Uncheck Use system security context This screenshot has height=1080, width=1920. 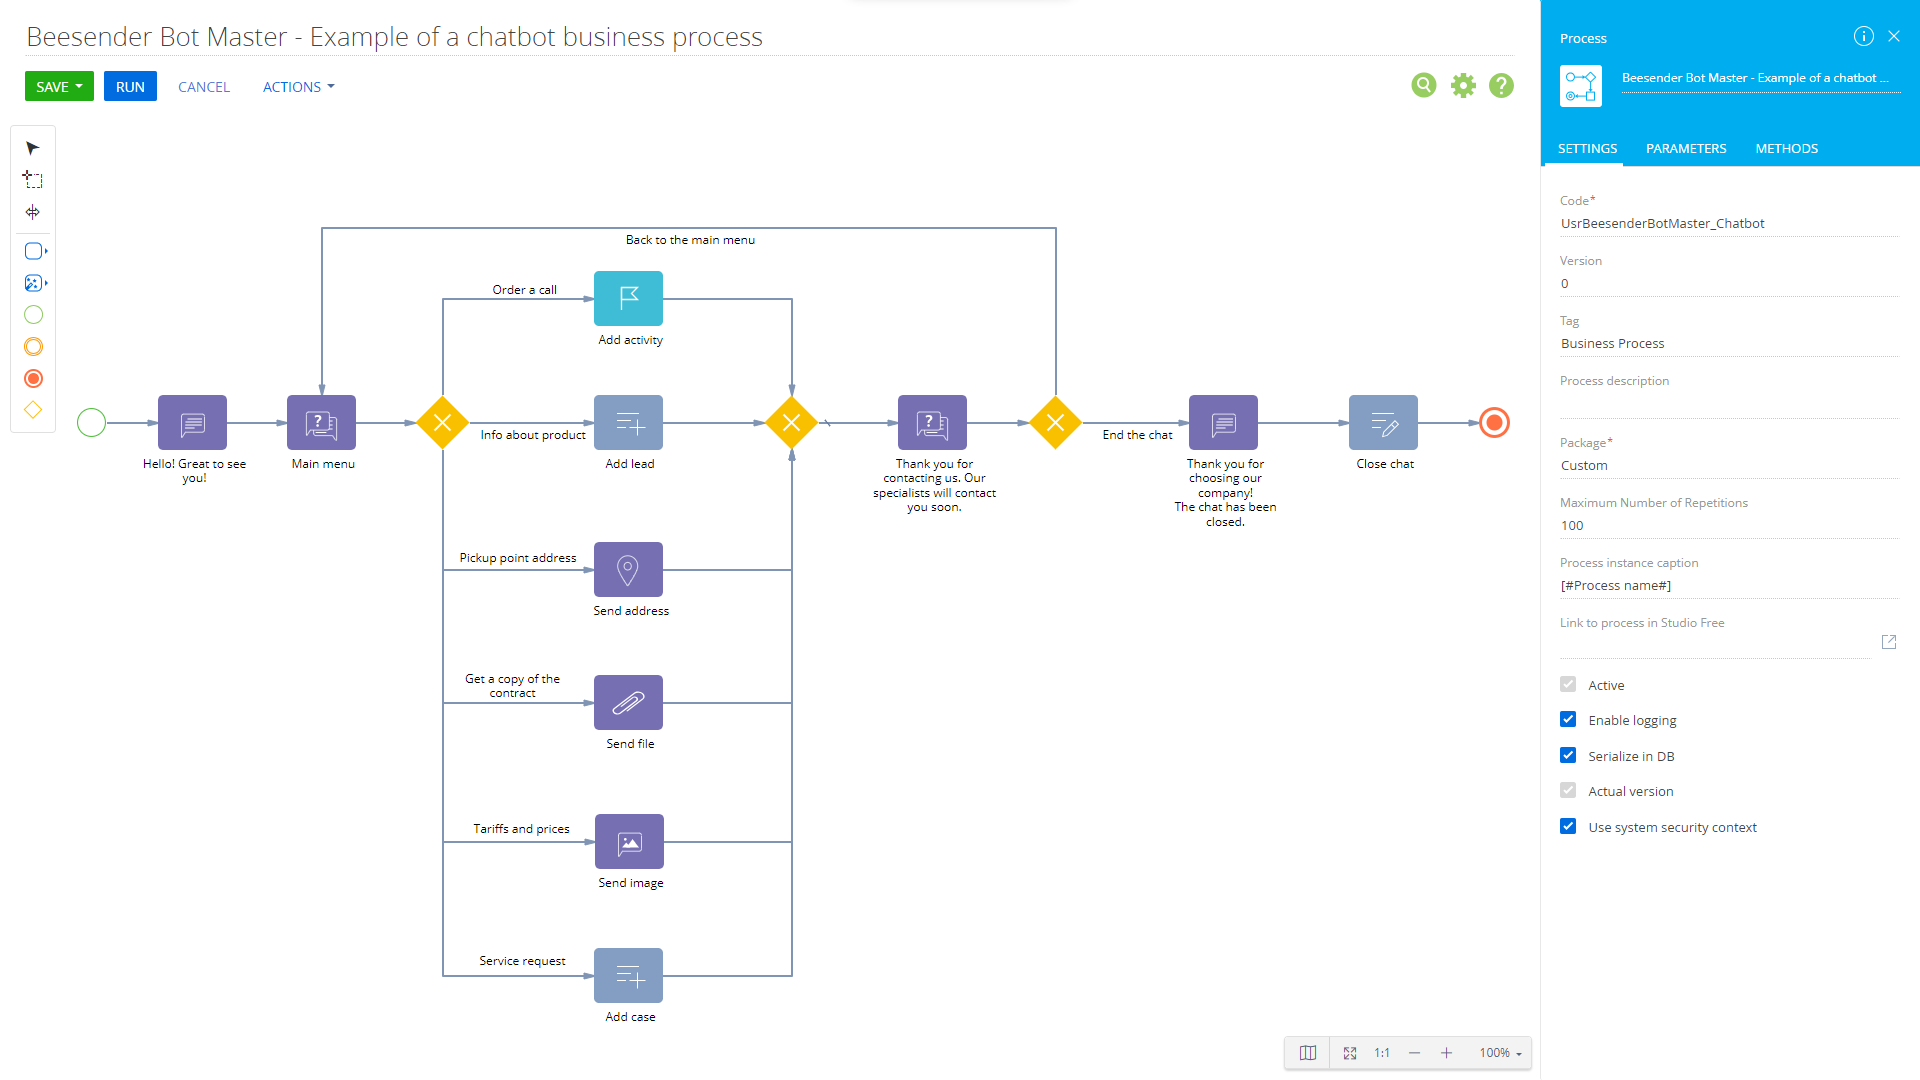click(x=1568, y=827)
